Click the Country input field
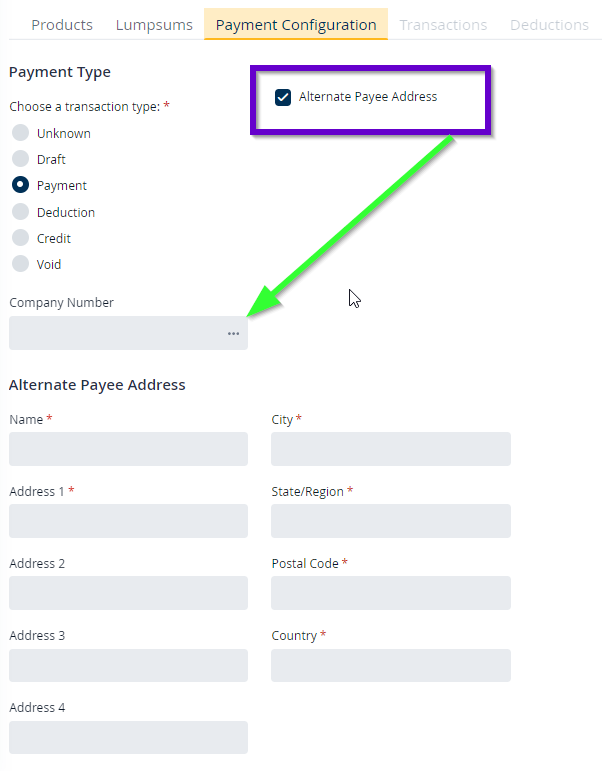 click(x=390, y=665)
